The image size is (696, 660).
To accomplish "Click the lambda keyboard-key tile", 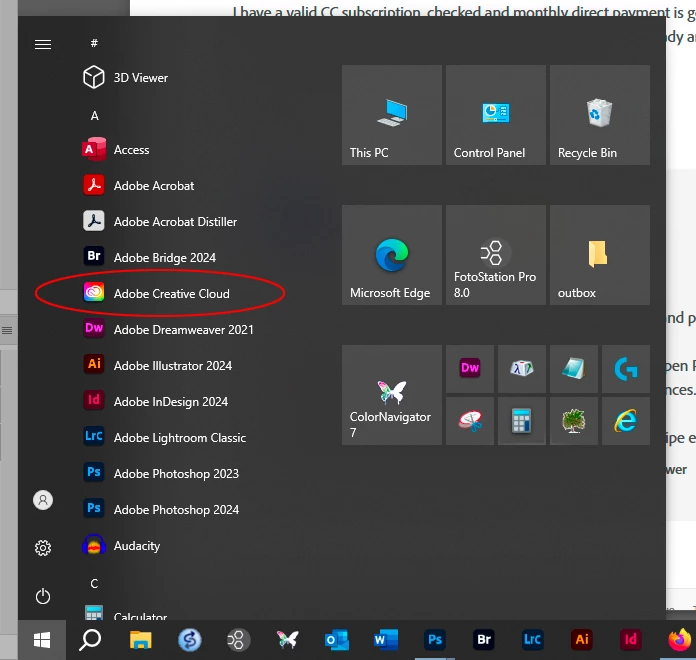I will pos(522,369).
